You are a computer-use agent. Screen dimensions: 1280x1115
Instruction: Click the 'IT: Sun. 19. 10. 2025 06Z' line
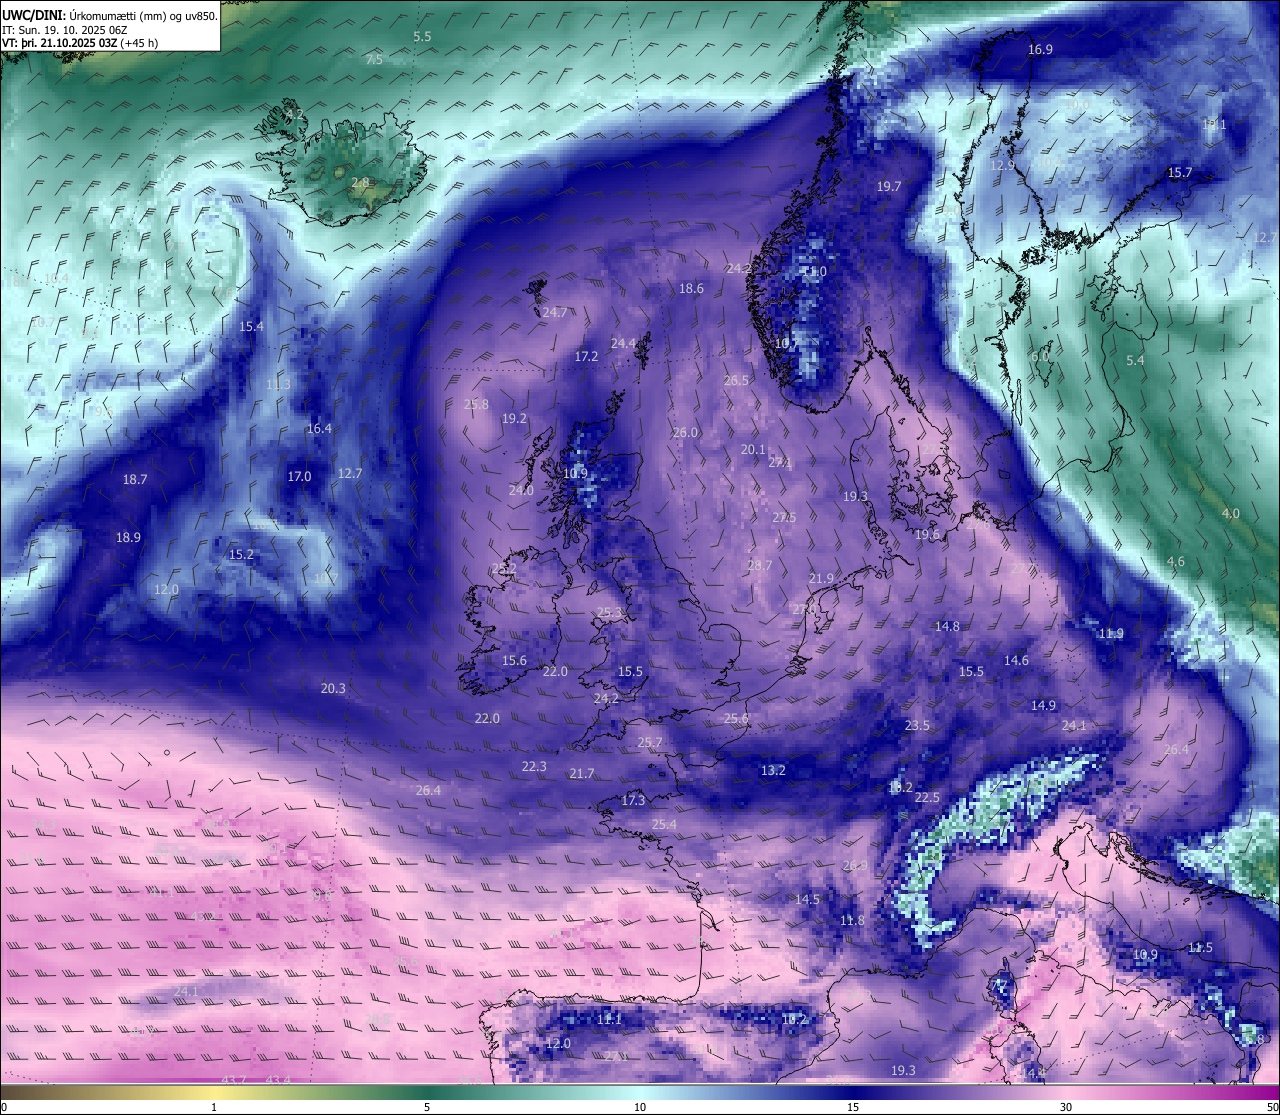coord(64,30)
